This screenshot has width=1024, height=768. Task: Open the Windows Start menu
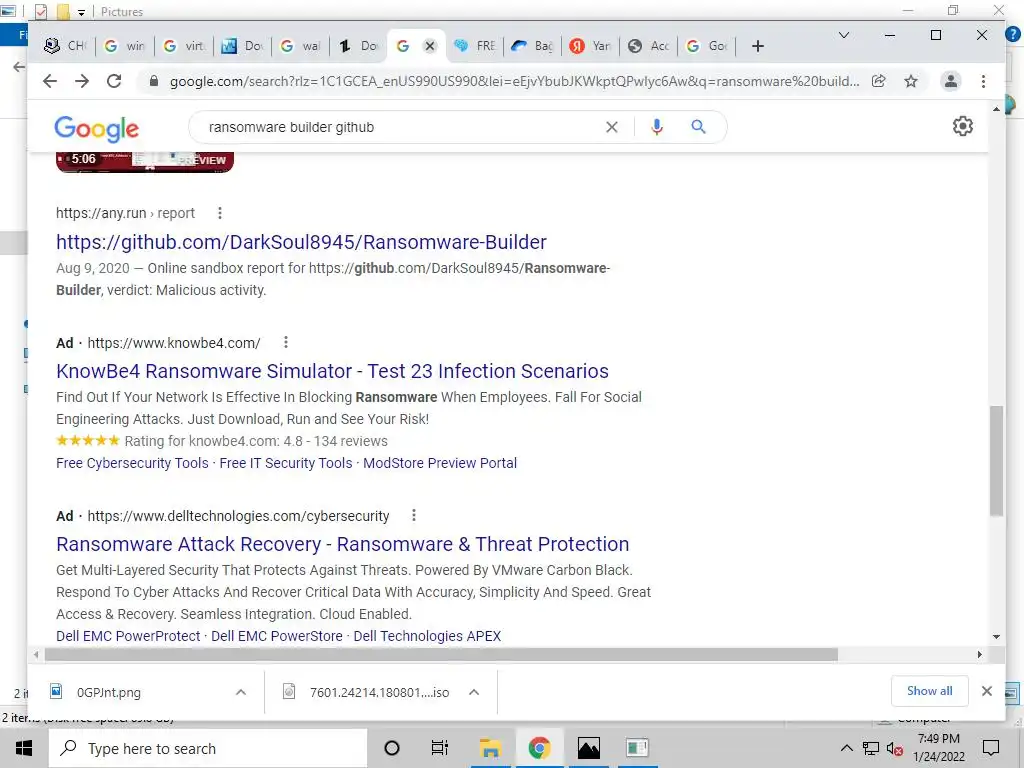24,748
